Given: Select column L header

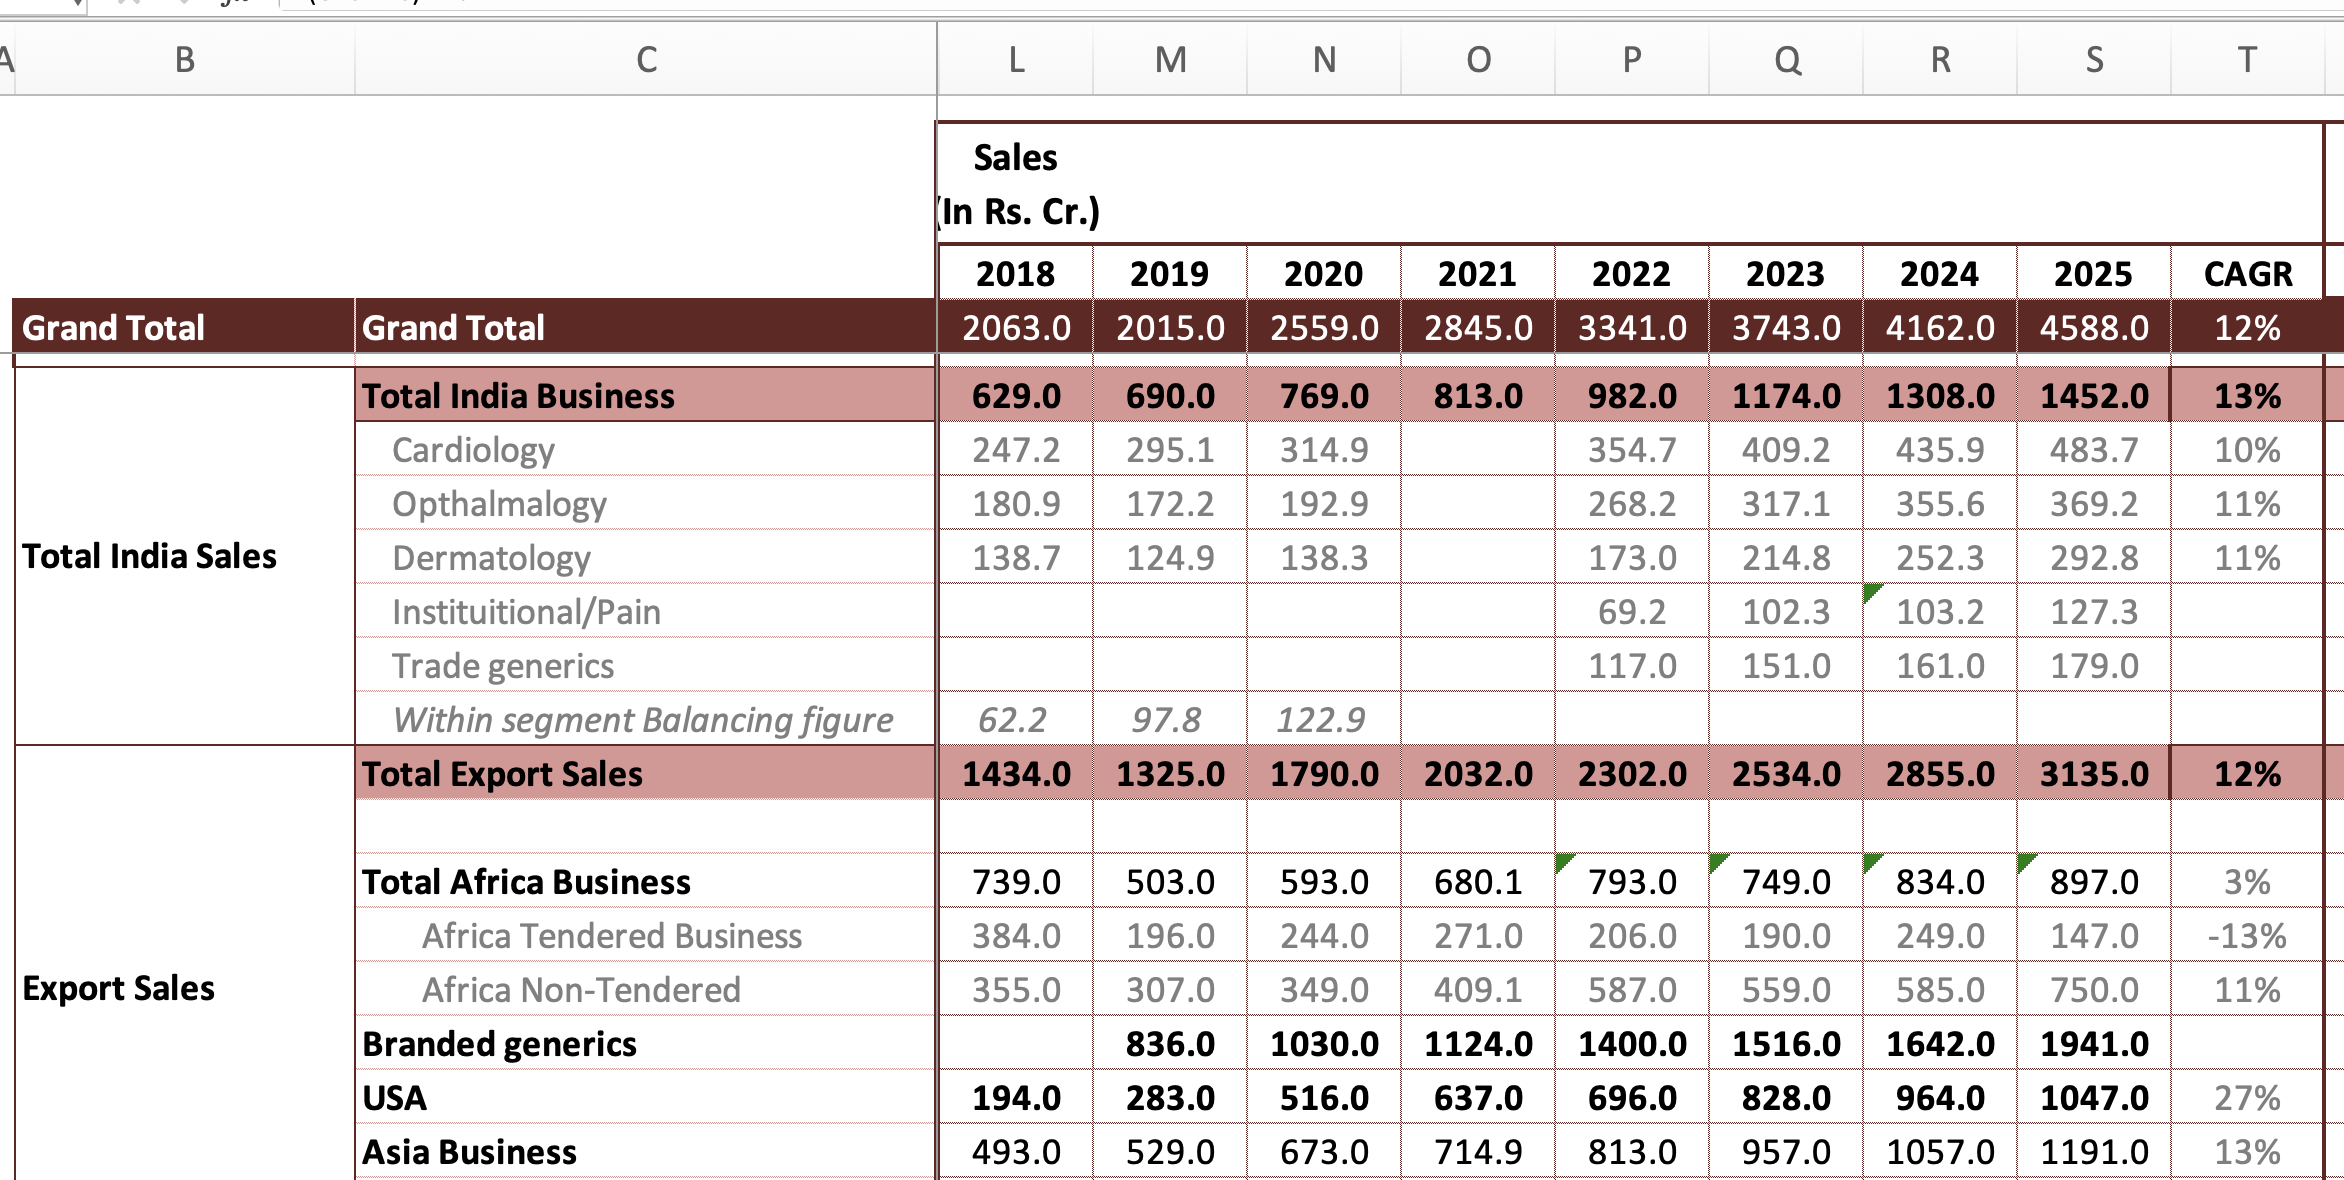Looking at the screenshot, I should pyautogui.click(x=1016, y=60).
